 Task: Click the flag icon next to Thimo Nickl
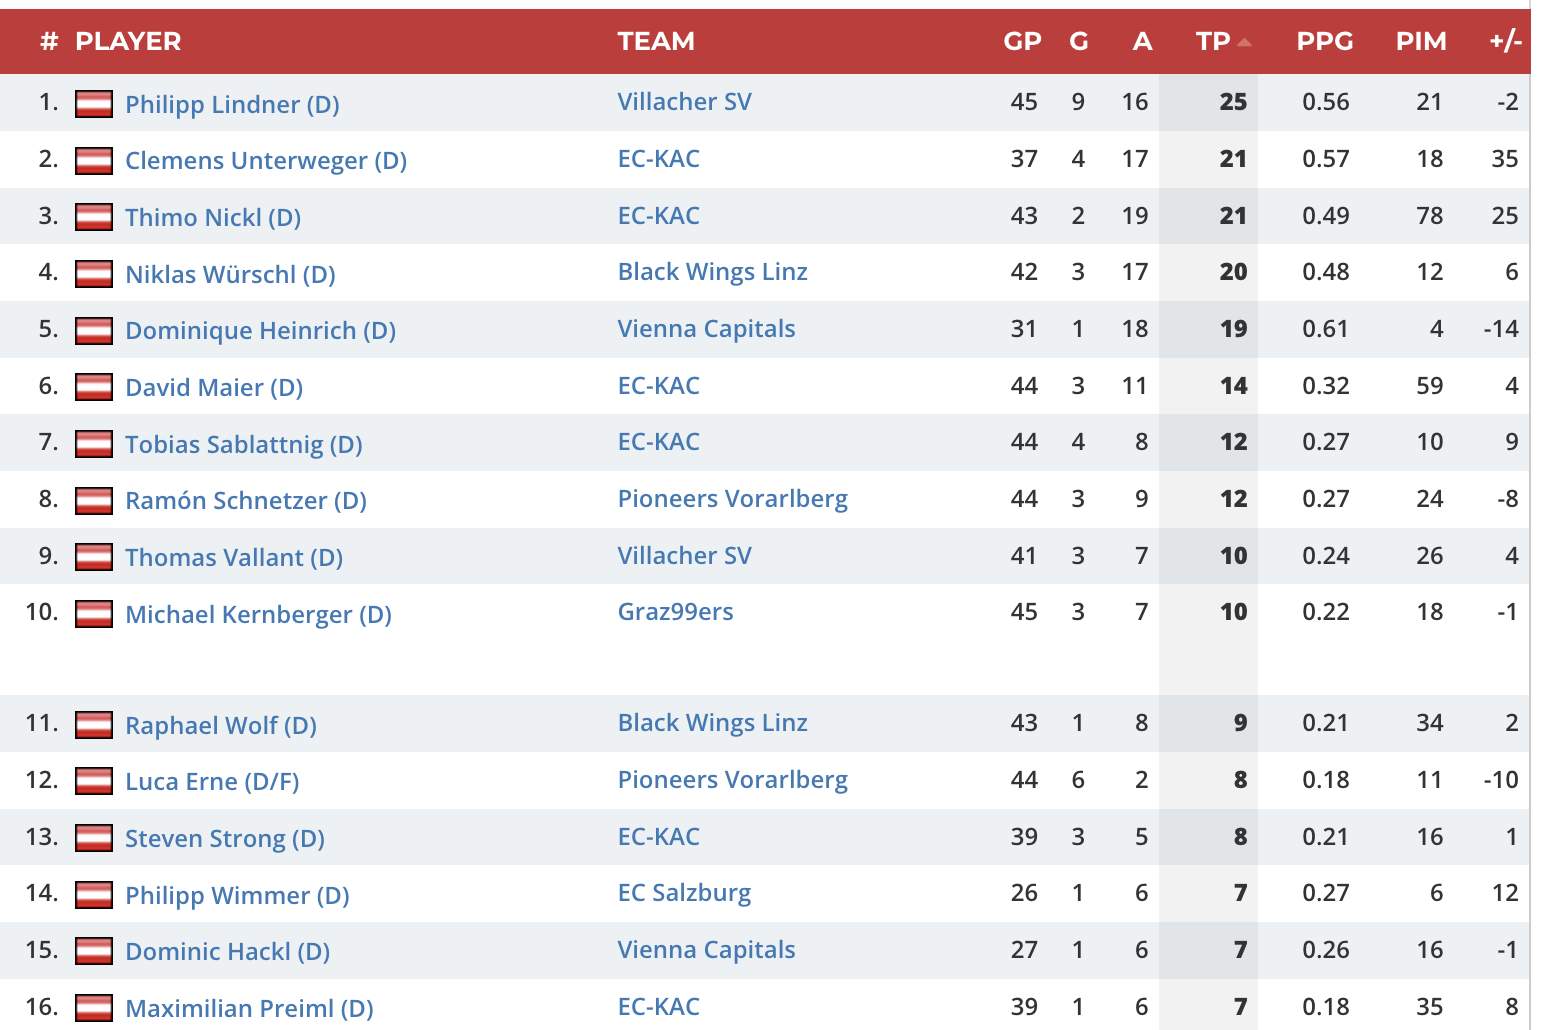click(94, 217)
